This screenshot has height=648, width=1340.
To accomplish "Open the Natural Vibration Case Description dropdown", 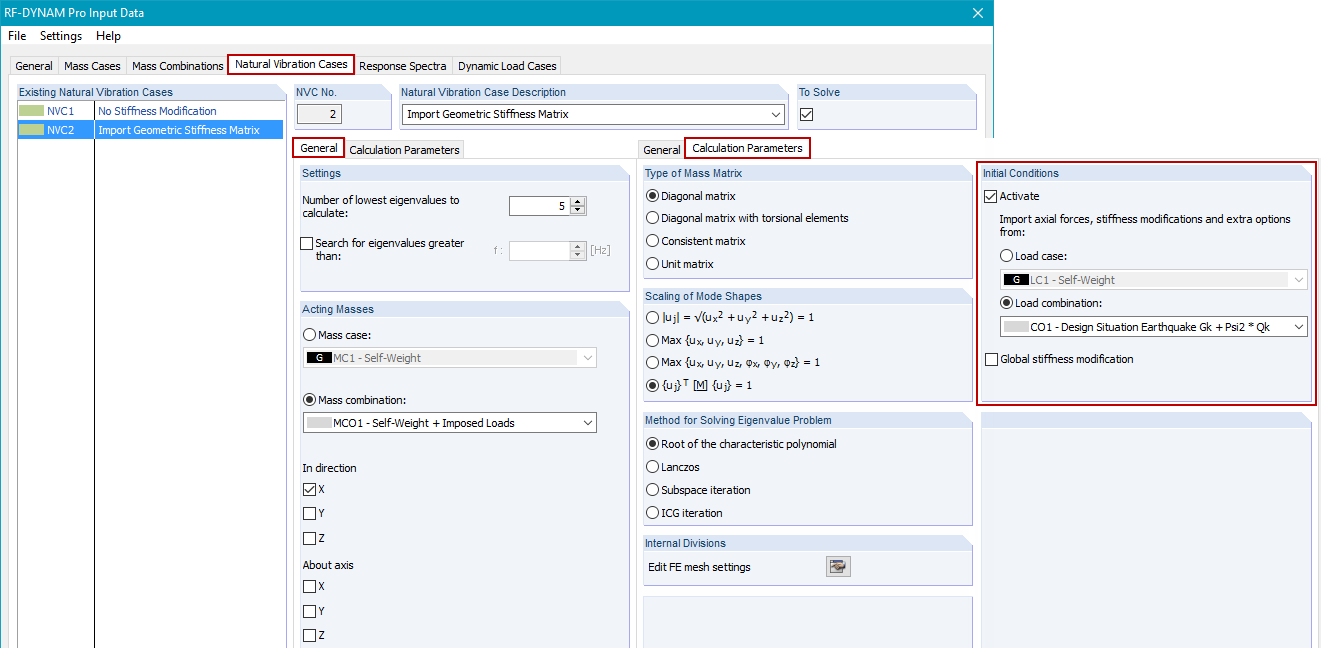I will tap(776, 113).
